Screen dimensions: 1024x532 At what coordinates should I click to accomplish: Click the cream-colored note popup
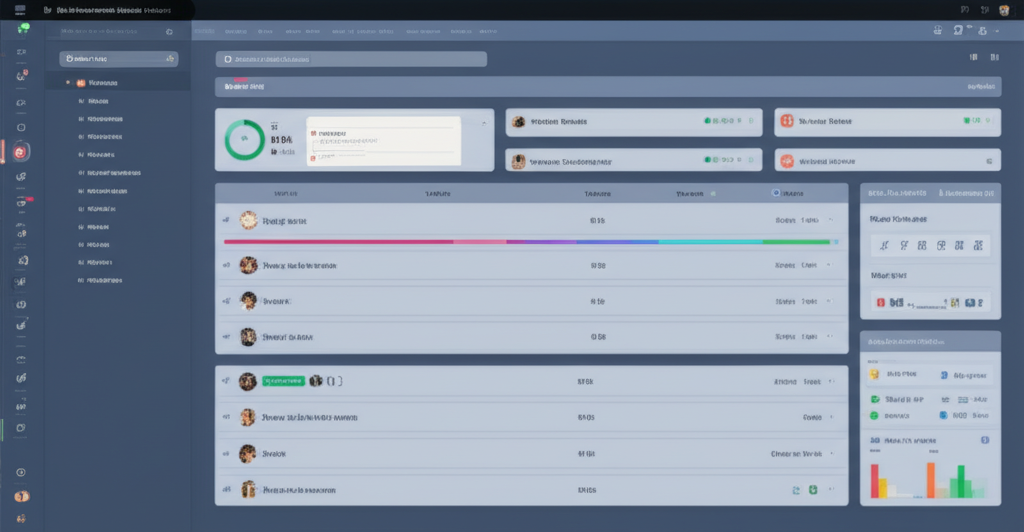coord(383,141)
